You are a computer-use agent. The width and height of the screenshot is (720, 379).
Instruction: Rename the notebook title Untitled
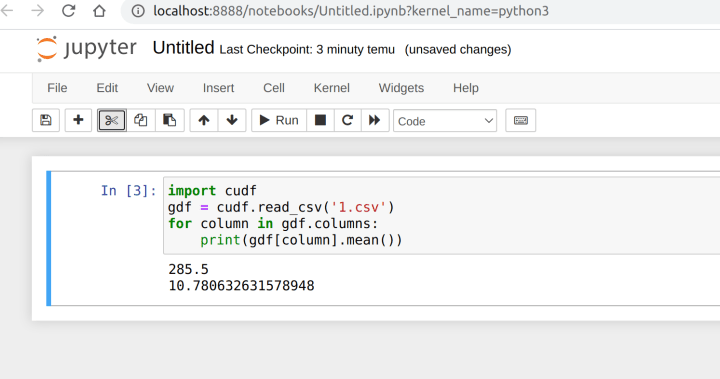point(183,48)
